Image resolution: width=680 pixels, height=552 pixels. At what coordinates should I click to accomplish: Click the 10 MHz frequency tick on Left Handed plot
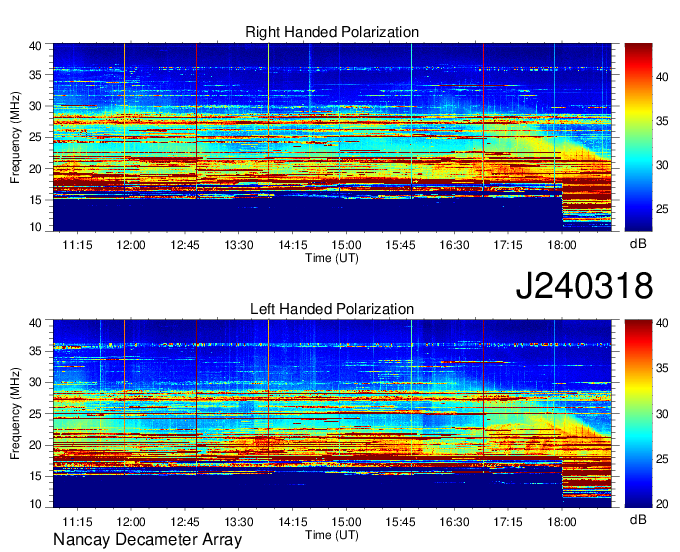(x=35, y=503)
